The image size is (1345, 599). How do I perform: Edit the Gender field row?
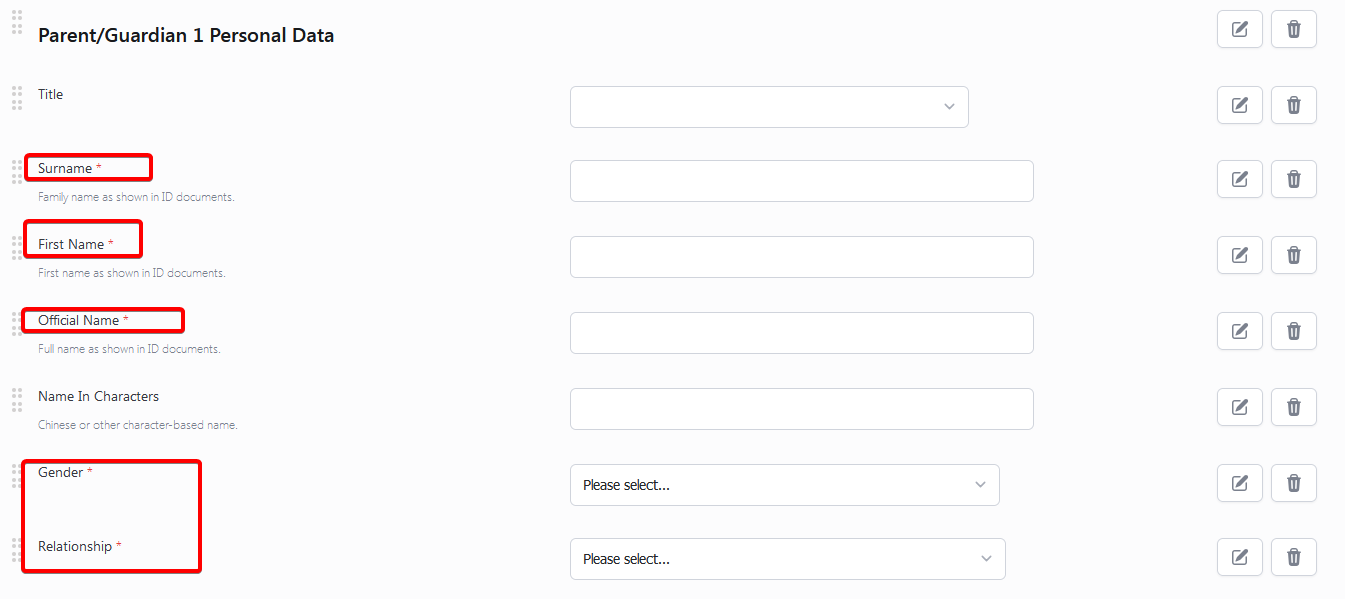click(1240, 483)
